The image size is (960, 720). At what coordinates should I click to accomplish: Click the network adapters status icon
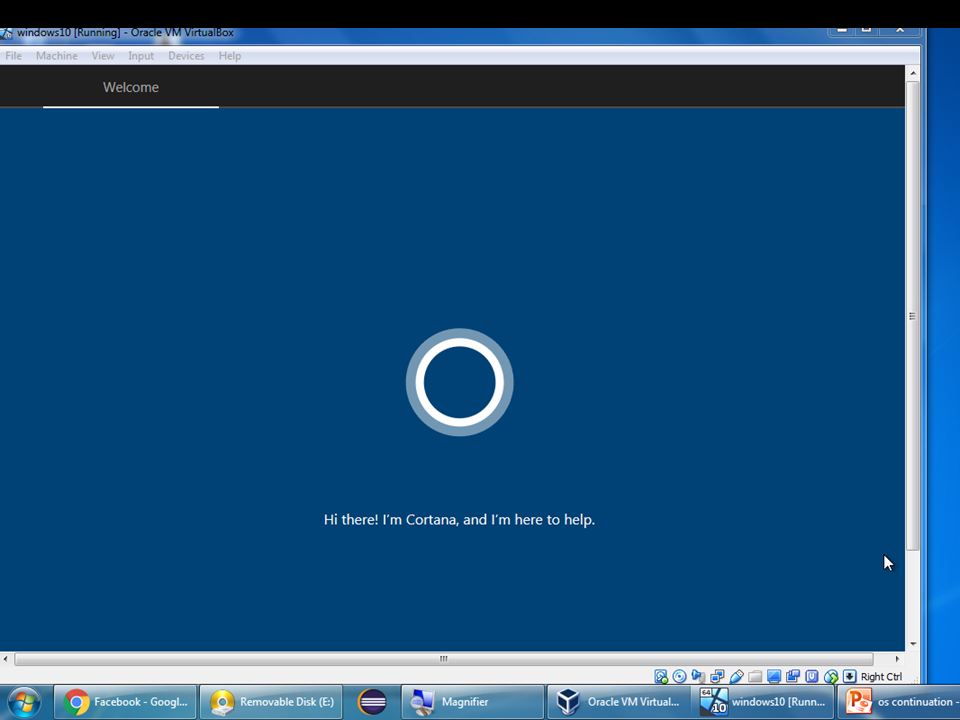click(x=717, y=676)
